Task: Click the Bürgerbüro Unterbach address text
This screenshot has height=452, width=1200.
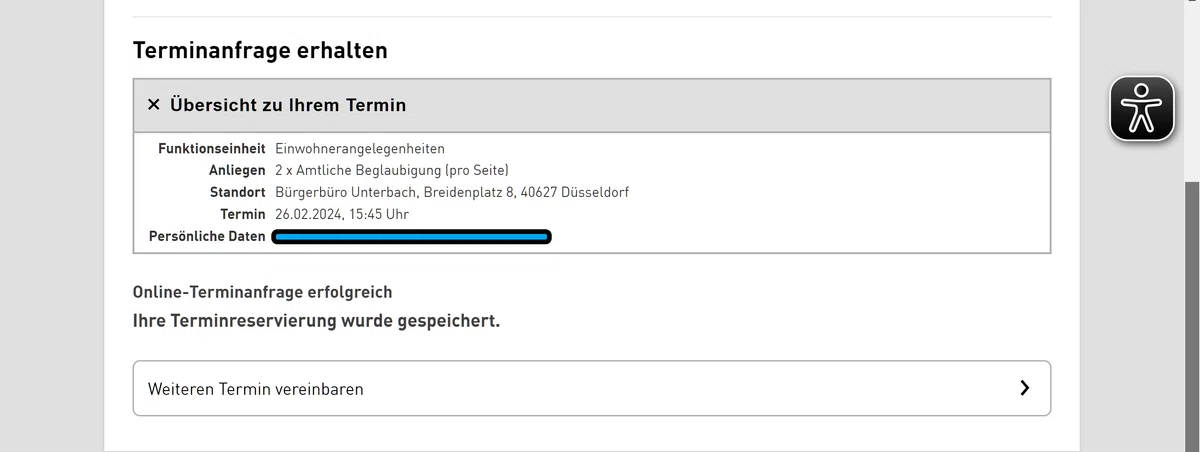Action: [452, 192]
